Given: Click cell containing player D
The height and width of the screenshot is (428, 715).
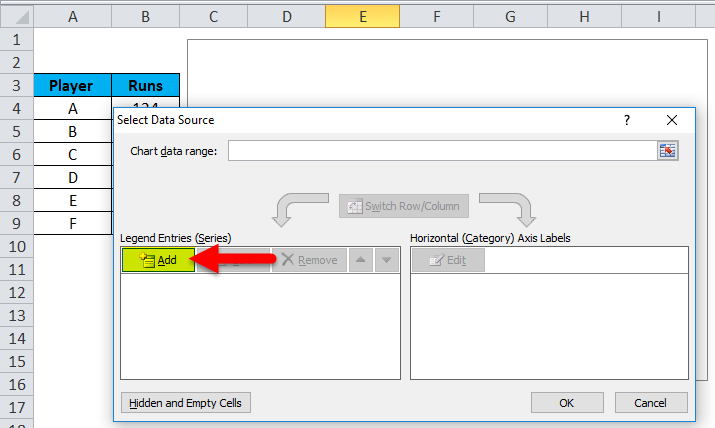Looking at the screenshot, I should click(73, 177).
